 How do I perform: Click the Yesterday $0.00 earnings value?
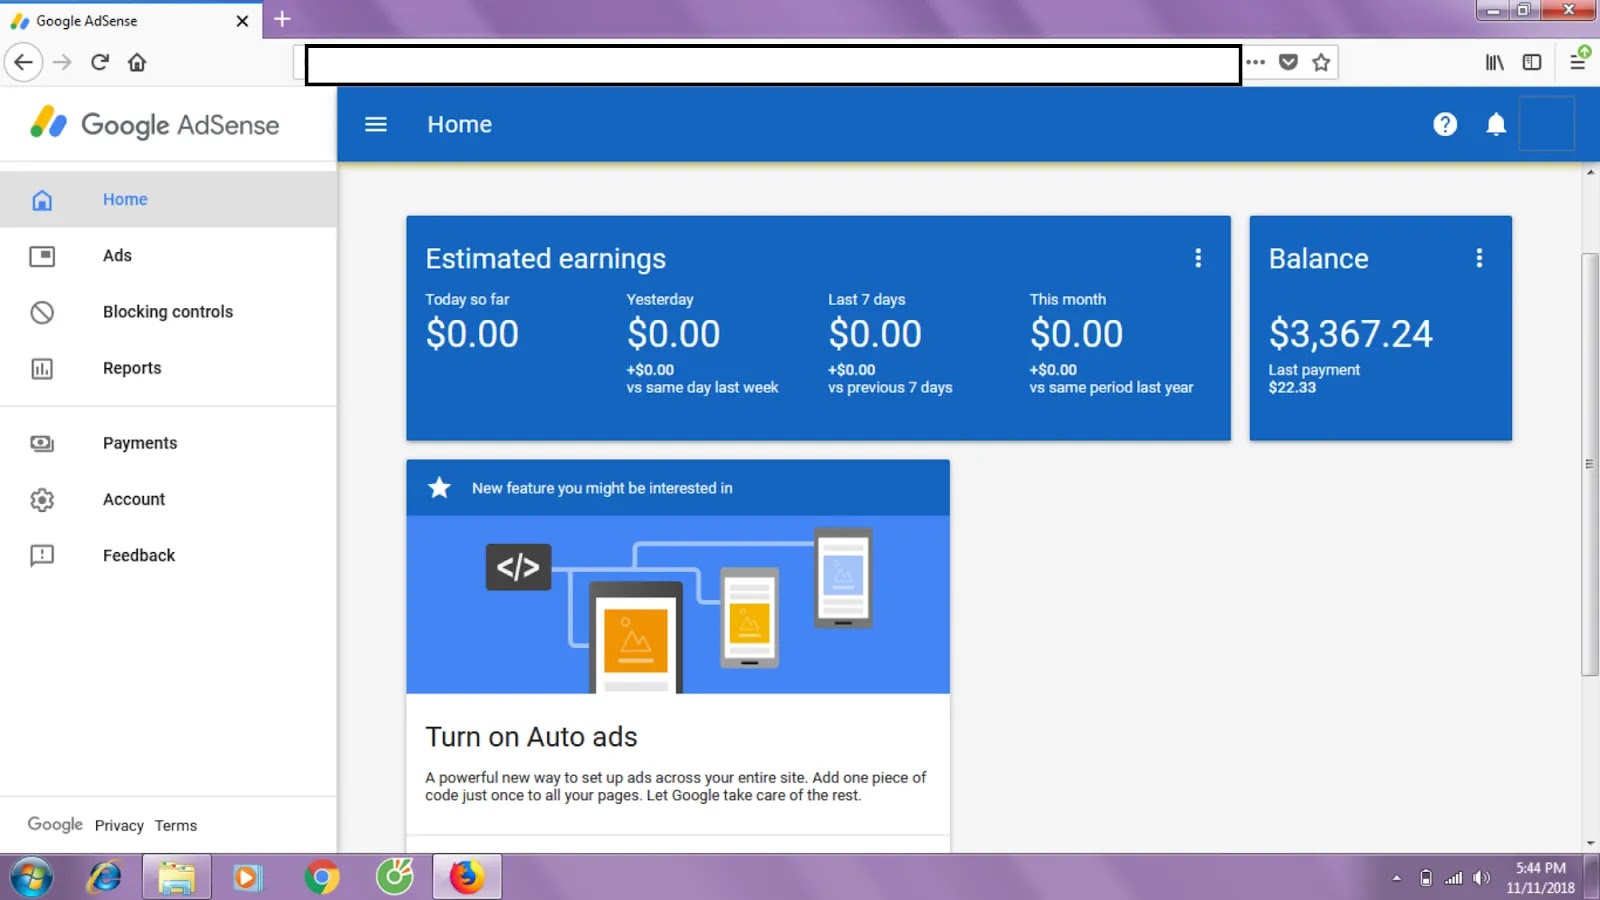(x=673, y=334)
